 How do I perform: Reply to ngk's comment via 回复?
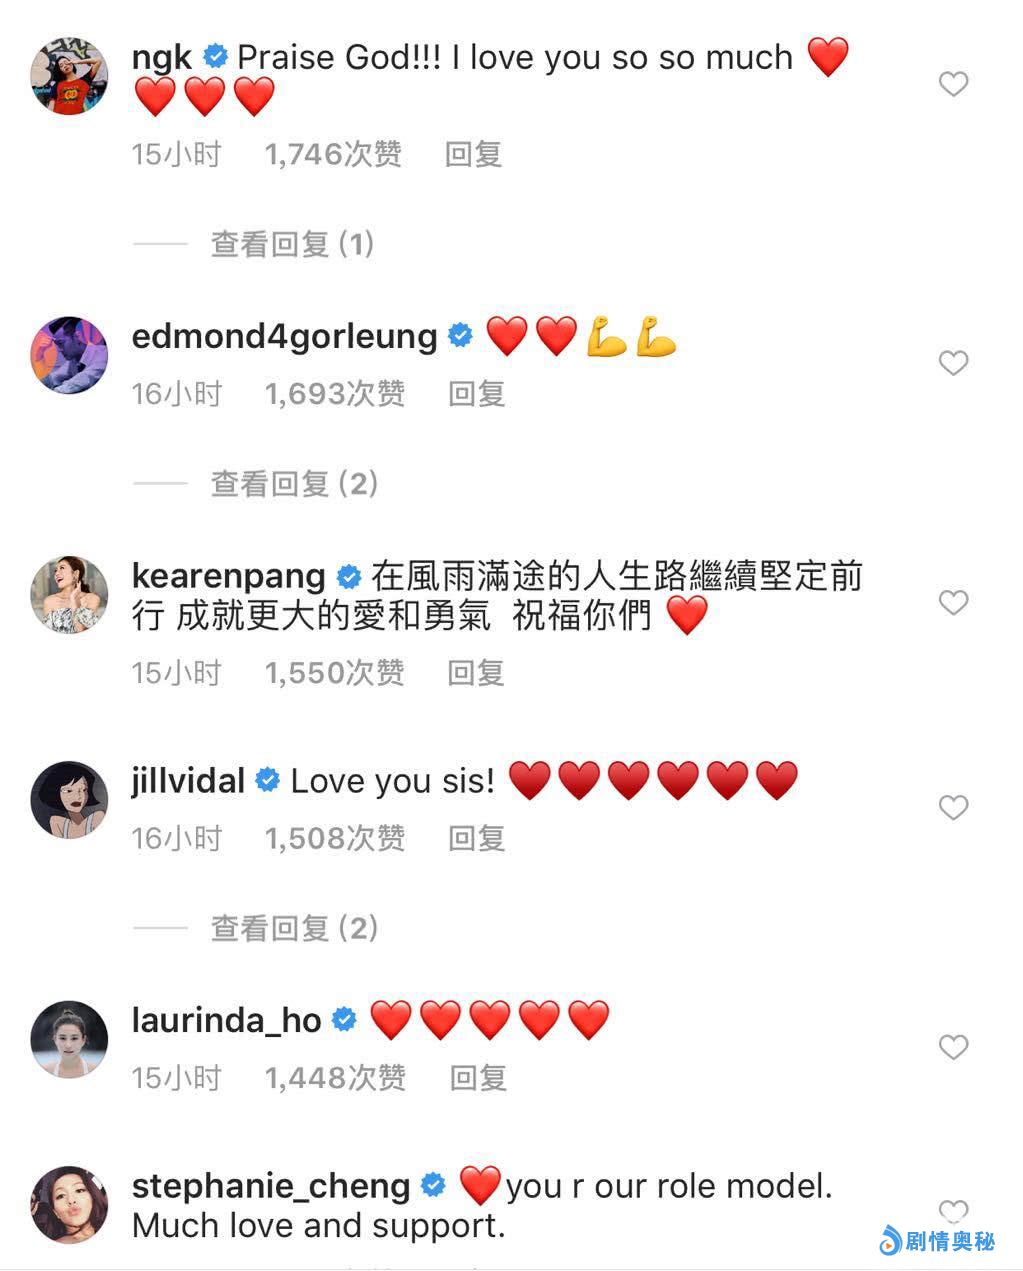[x=473, y=154]
